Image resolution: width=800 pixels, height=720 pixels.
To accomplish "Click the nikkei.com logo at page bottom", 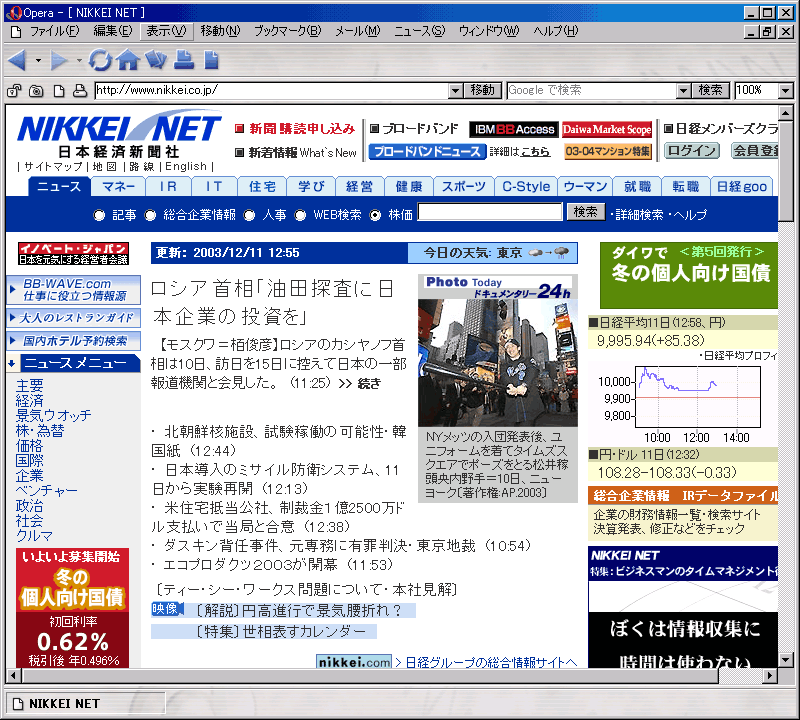I will click(x=354, y=662).
